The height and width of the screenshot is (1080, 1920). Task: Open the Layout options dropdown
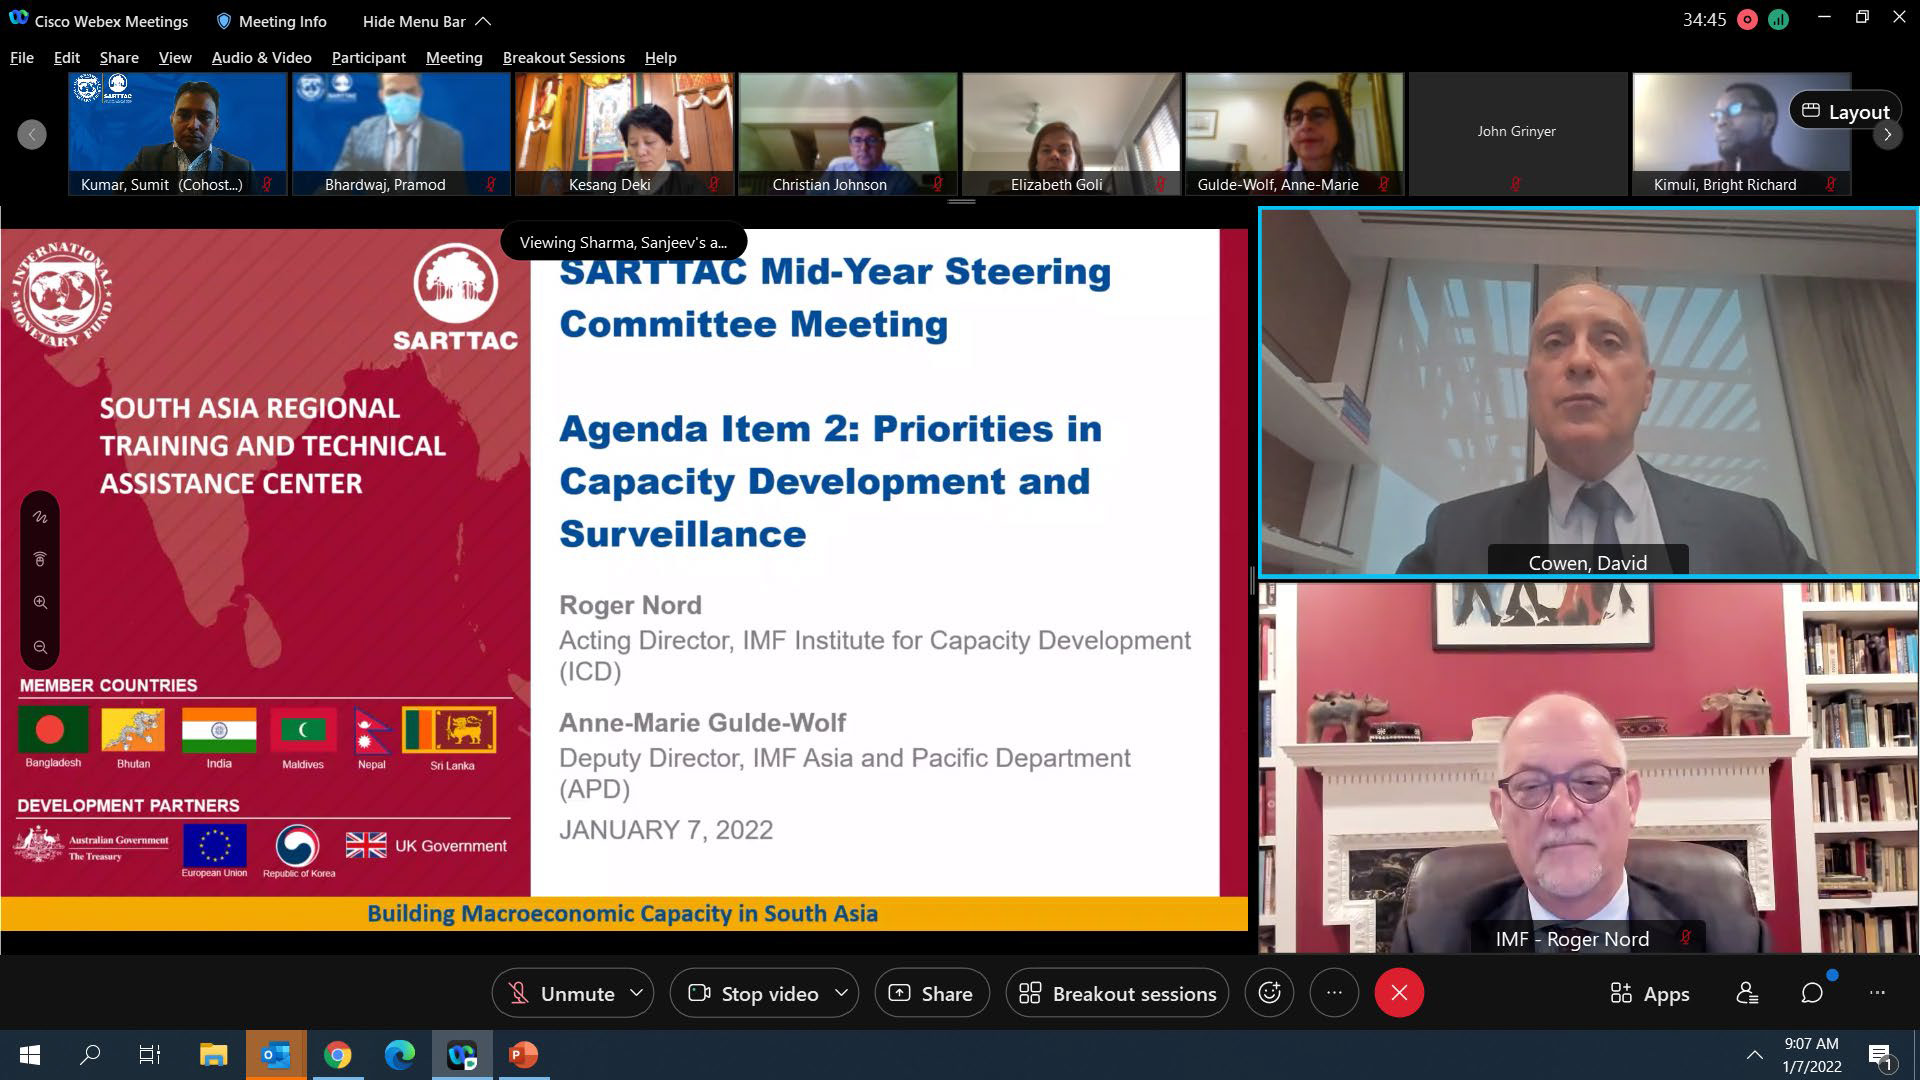pos(1845,112)
